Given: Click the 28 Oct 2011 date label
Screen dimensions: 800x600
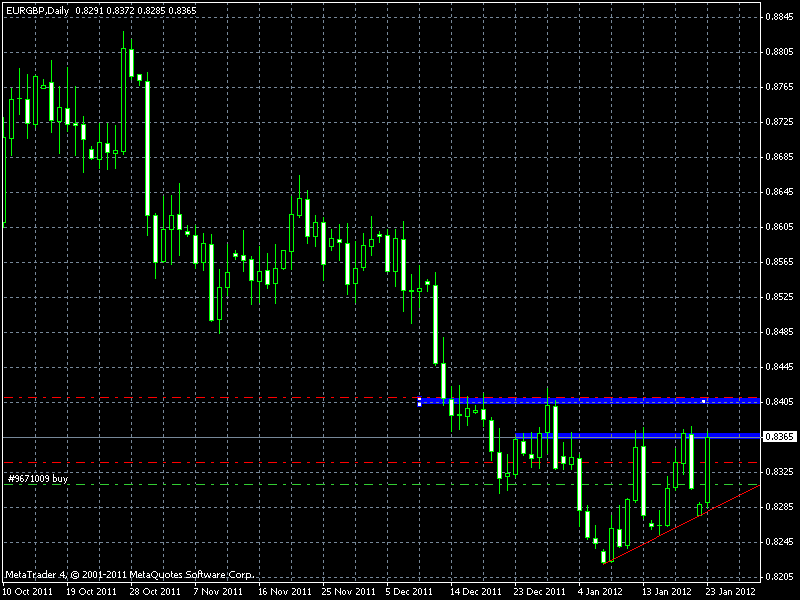Looking at the screenshot, I should pyautogui.click(x=155, y=592).
